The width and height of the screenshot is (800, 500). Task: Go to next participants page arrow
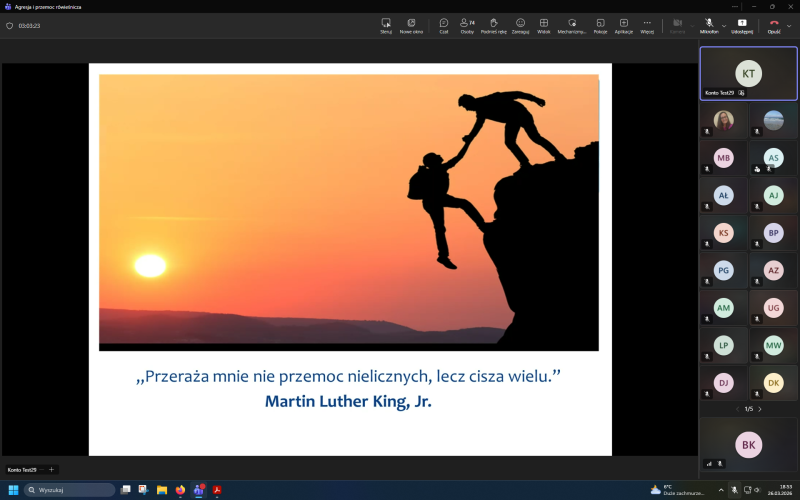coord(760,409)
